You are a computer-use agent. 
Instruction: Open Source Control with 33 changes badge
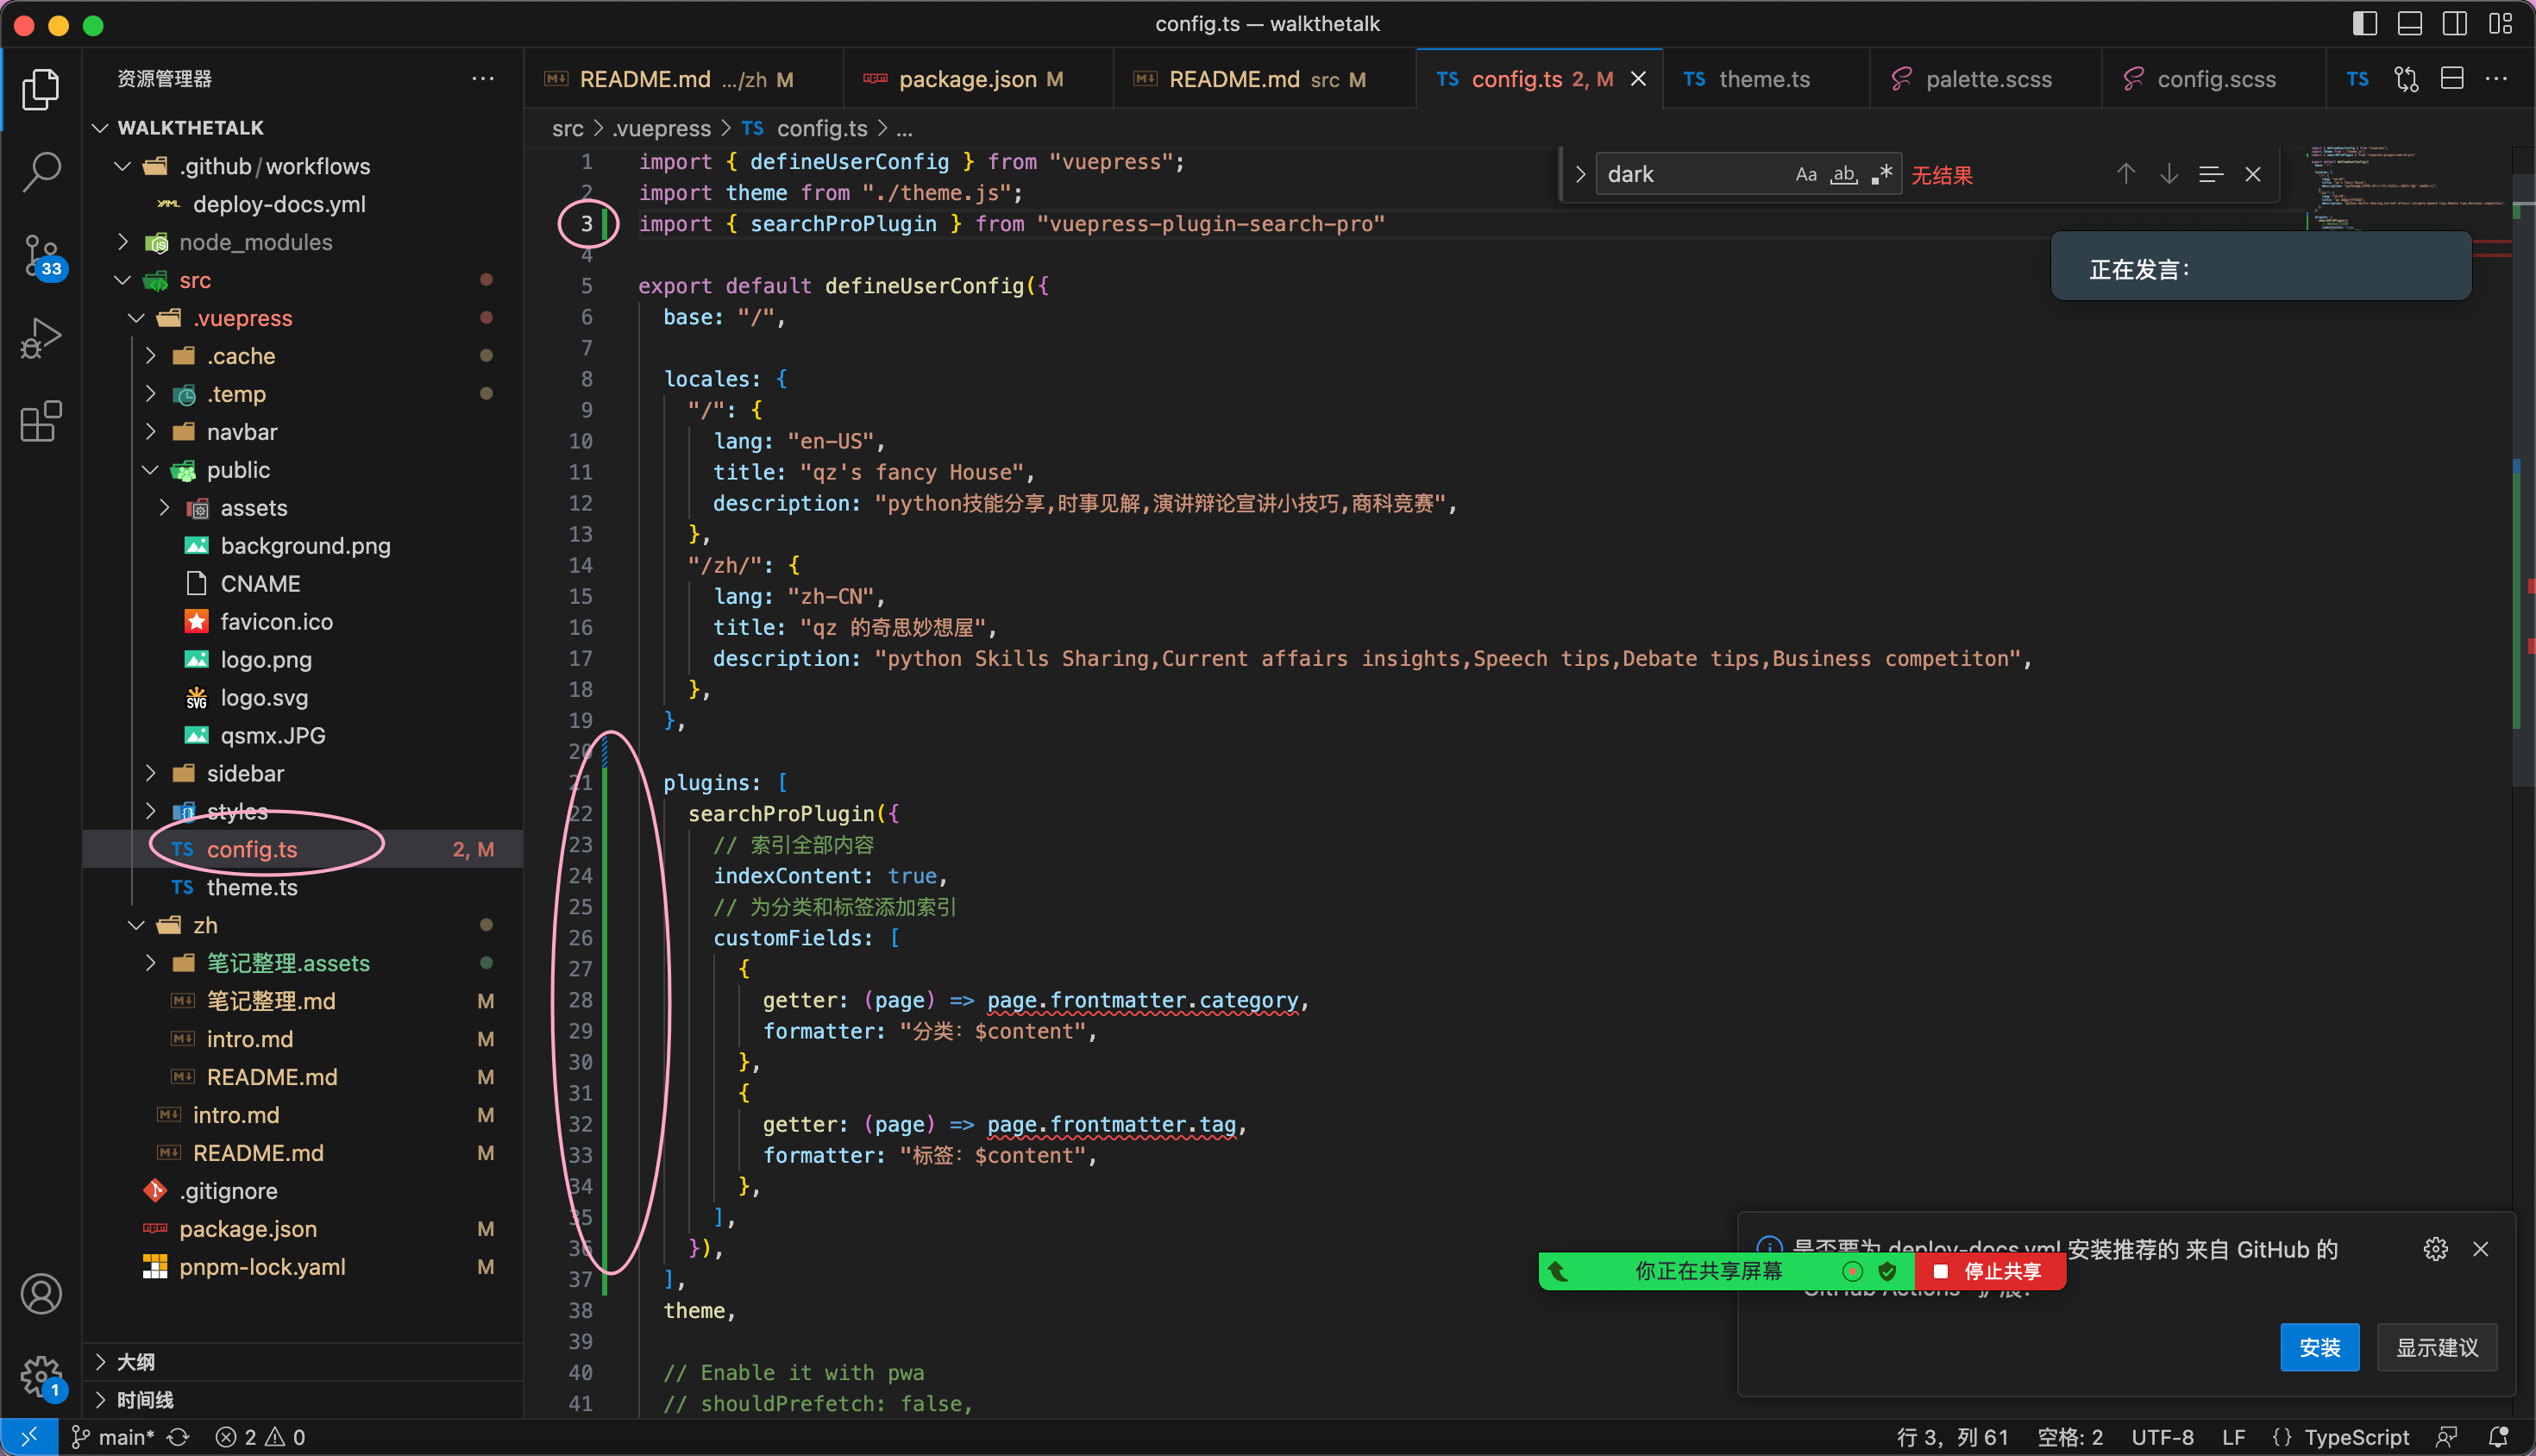(x=42, y=256)
